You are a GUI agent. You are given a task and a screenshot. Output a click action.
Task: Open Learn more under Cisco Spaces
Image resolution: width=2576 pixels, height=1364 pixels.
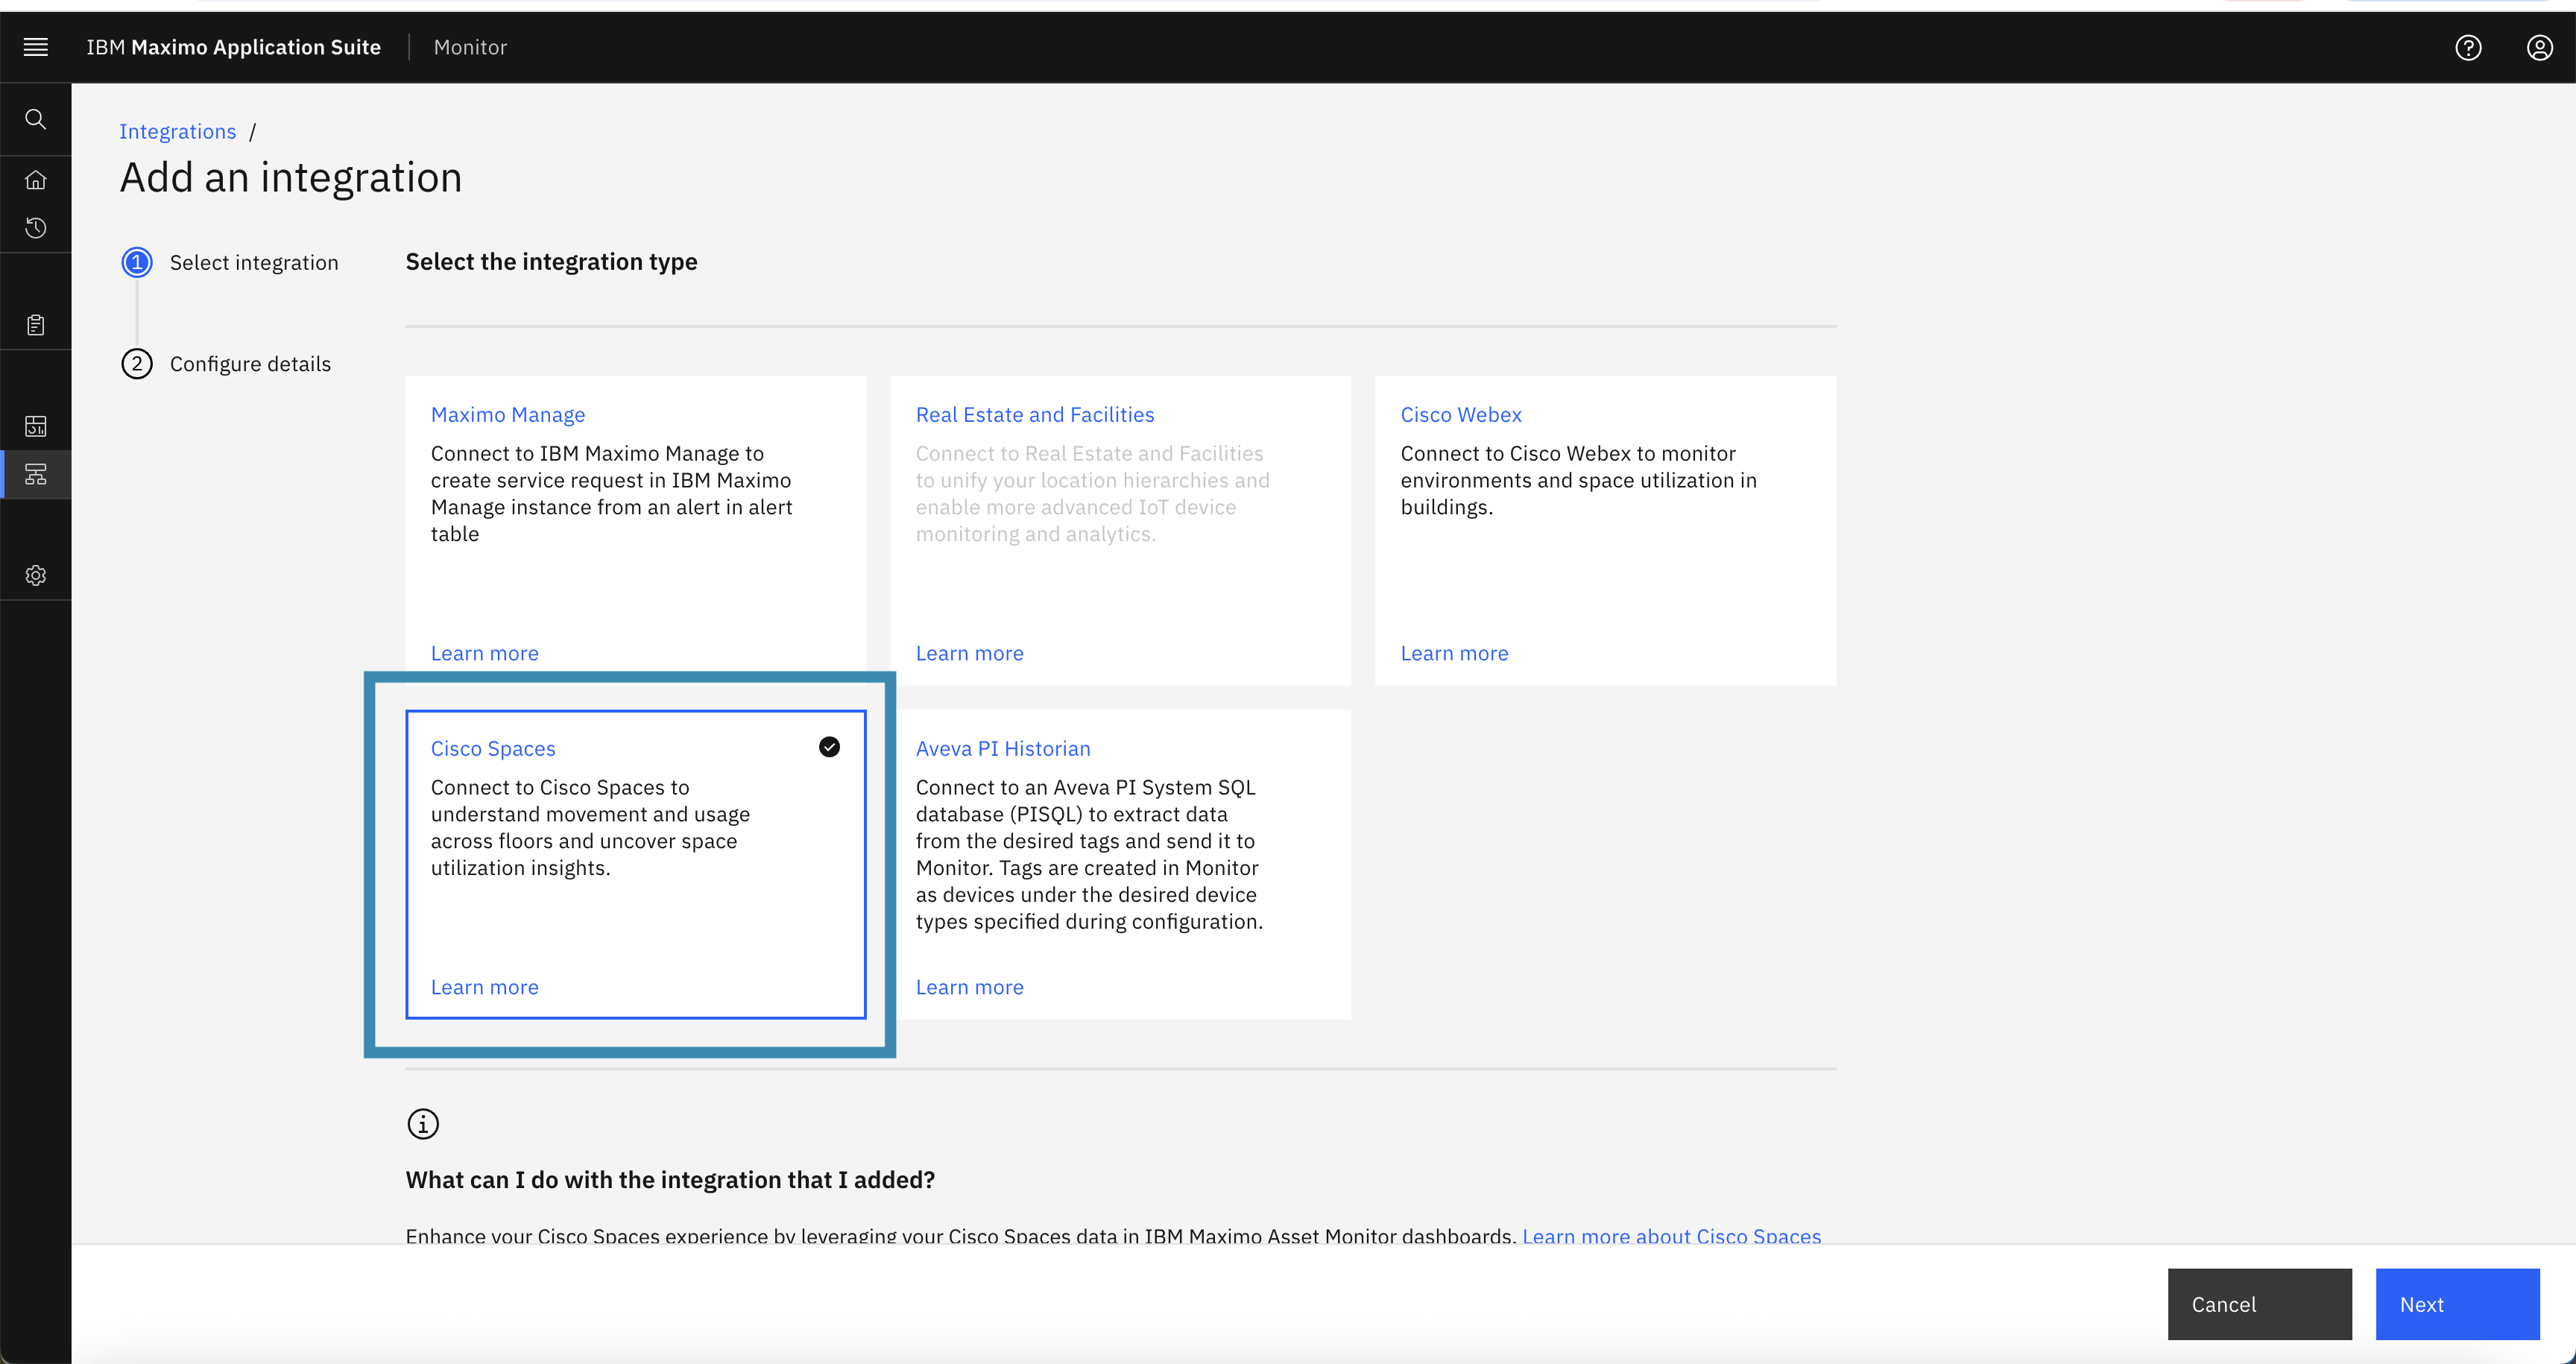(x=485, y=987)
